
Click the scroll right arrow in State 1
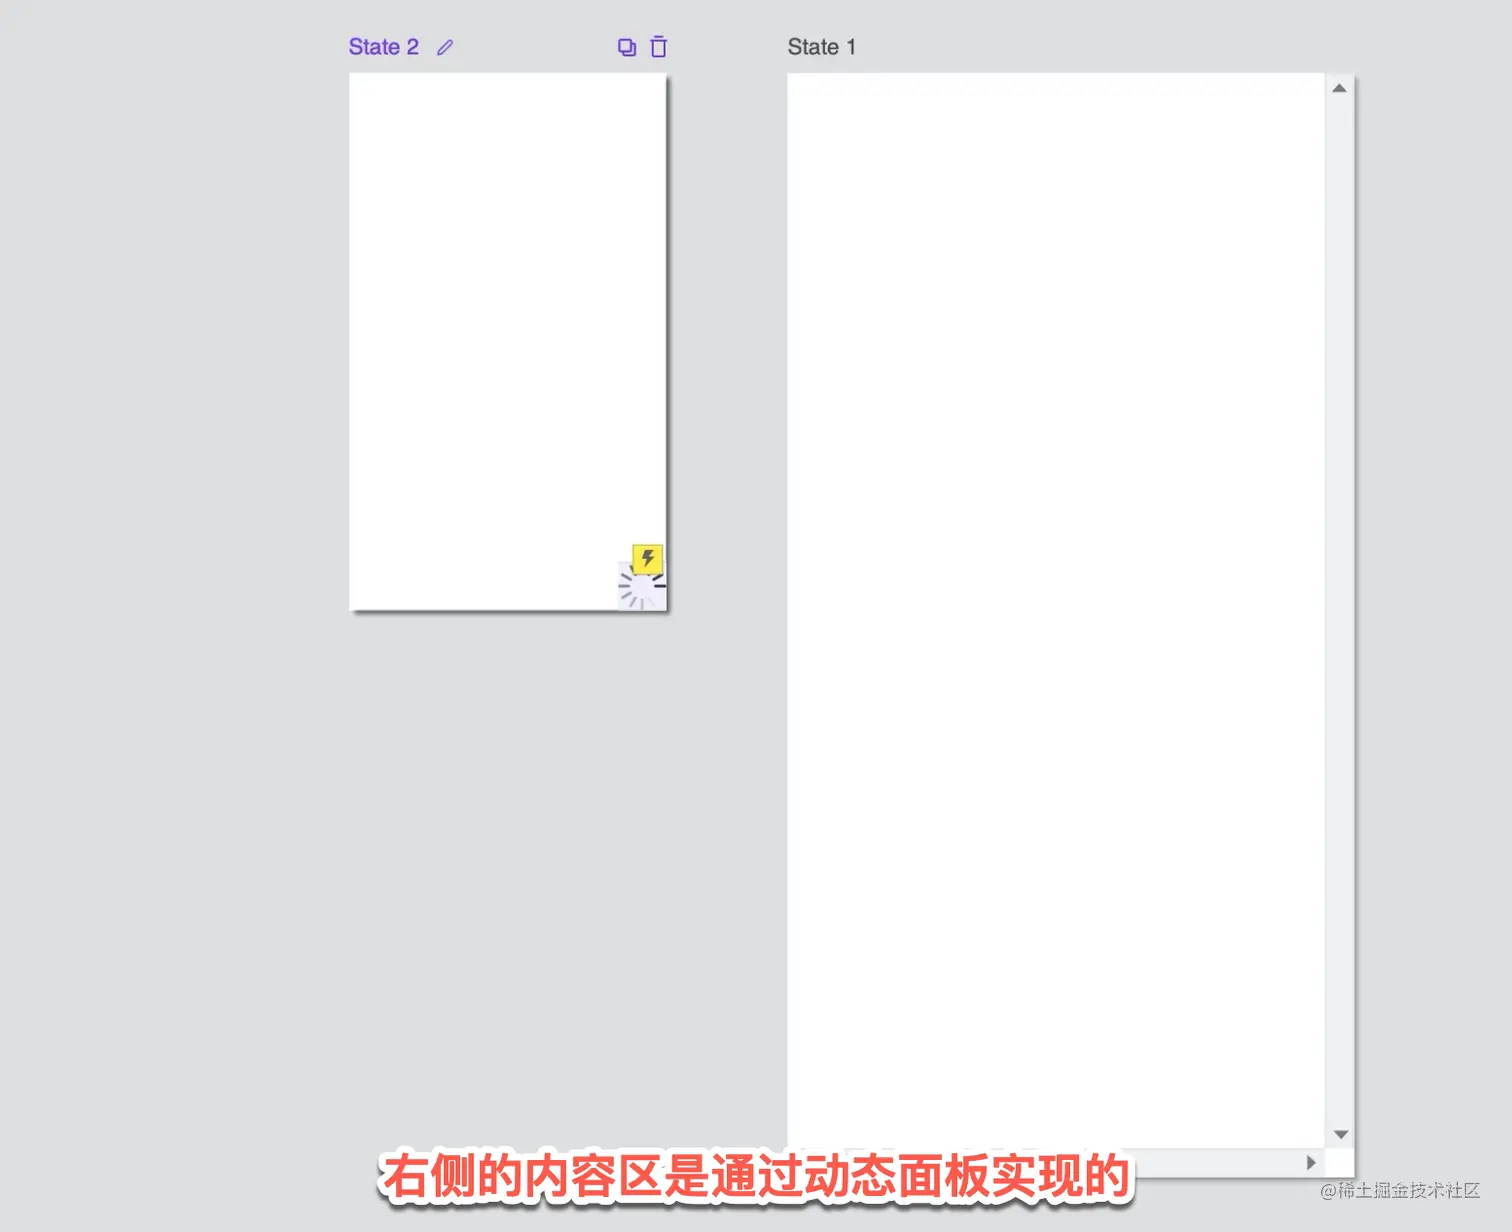pos(1311,1162)
